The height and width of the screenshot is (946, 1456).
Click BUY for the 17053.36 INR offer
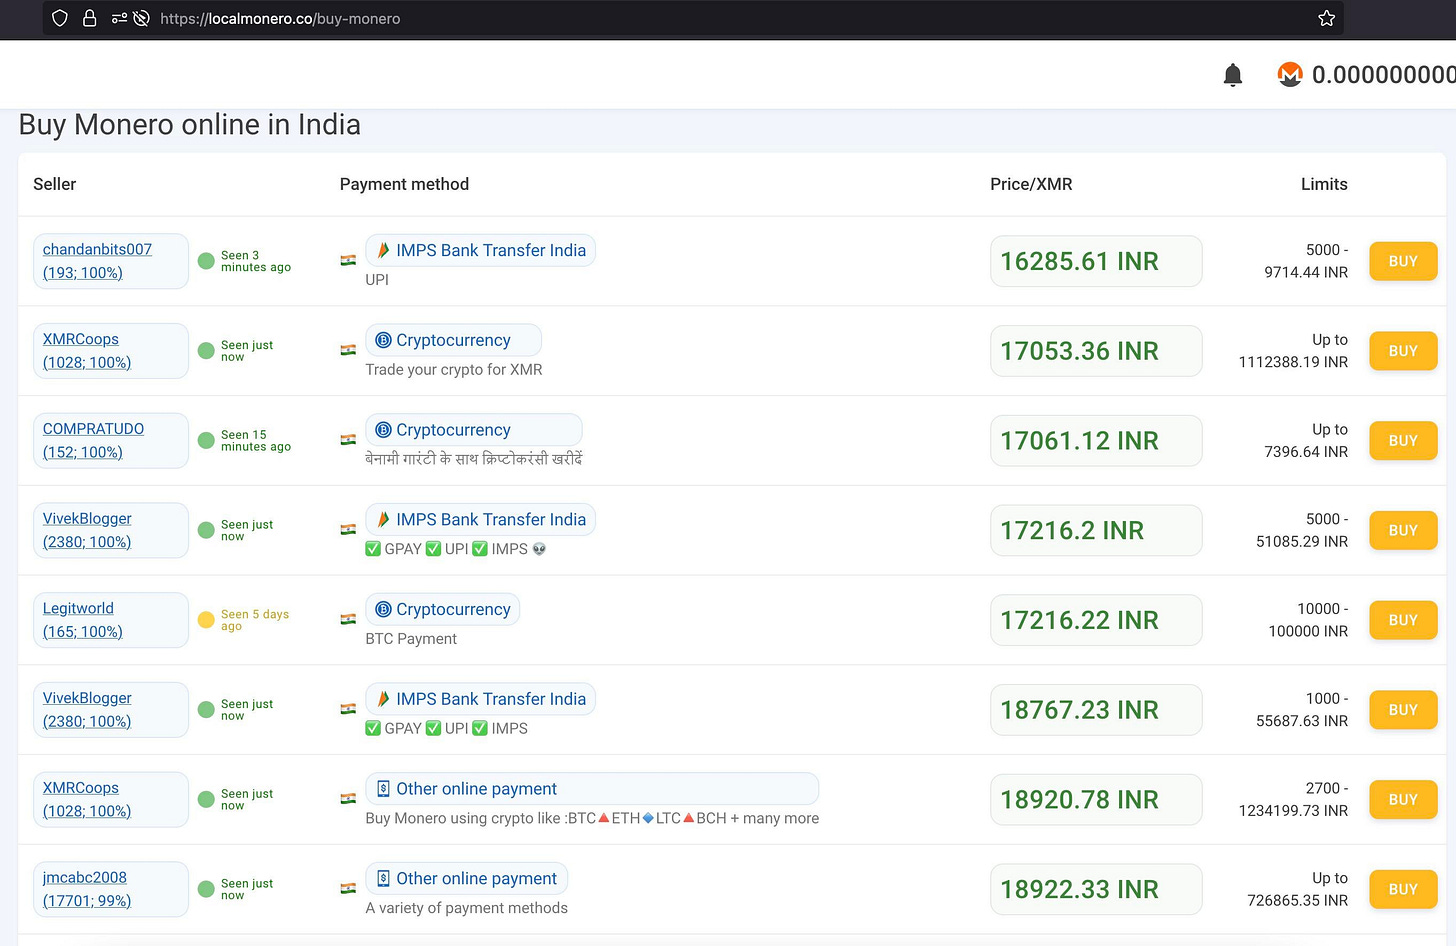tap(1403, 351)
